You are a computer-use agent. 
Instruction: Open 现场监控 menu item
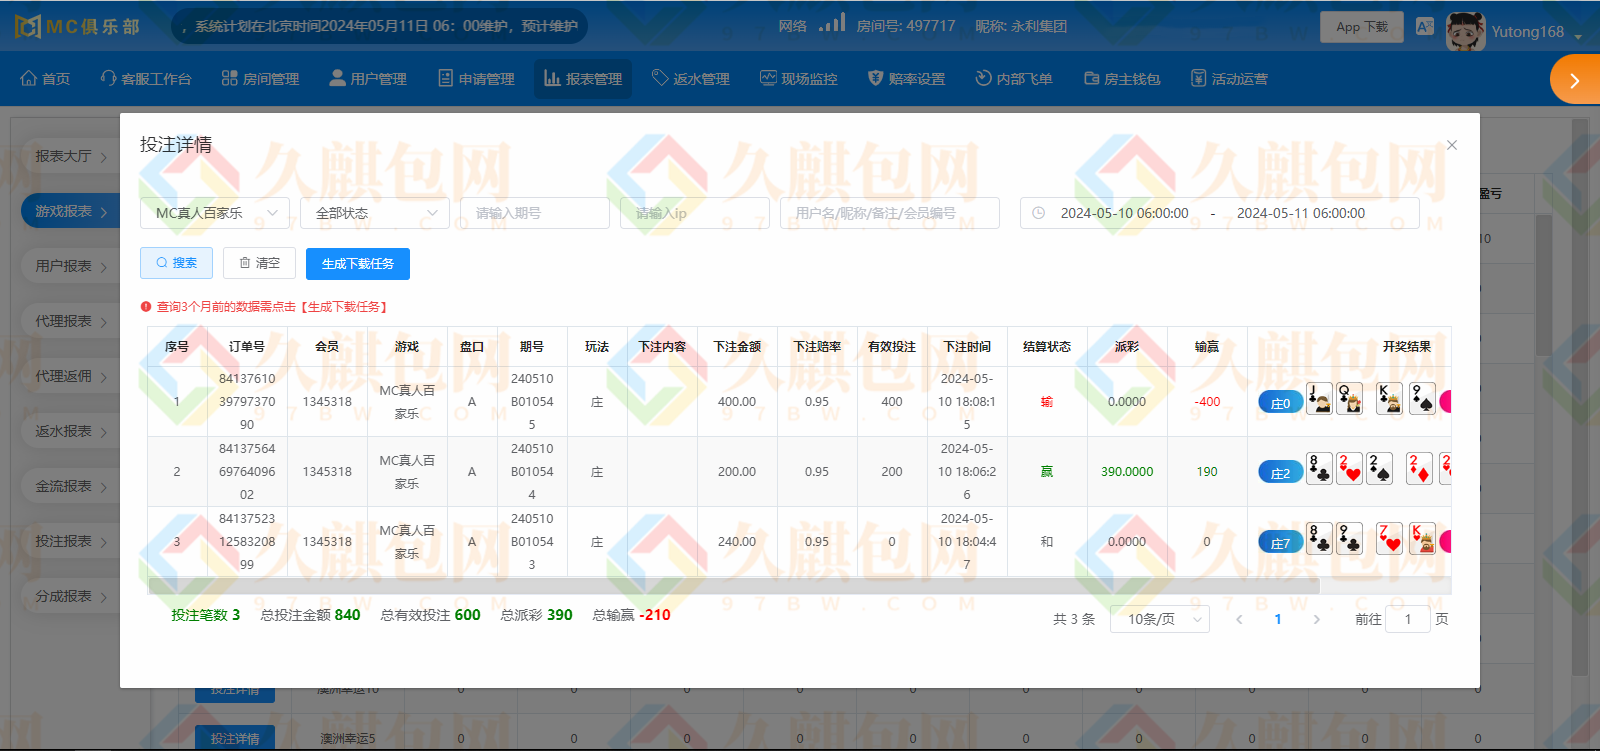[x=799, y=79]
